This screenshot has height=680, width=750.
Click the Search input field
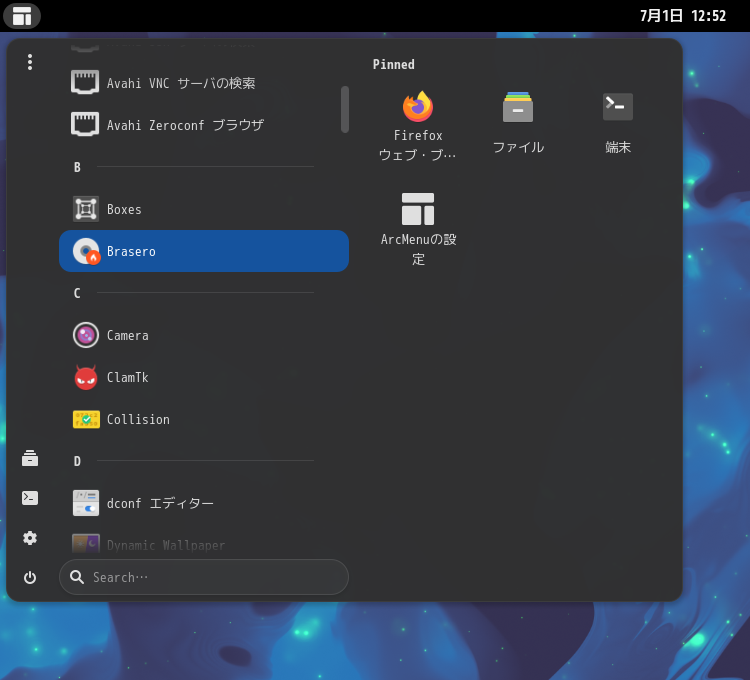click(x=204, y=577)
